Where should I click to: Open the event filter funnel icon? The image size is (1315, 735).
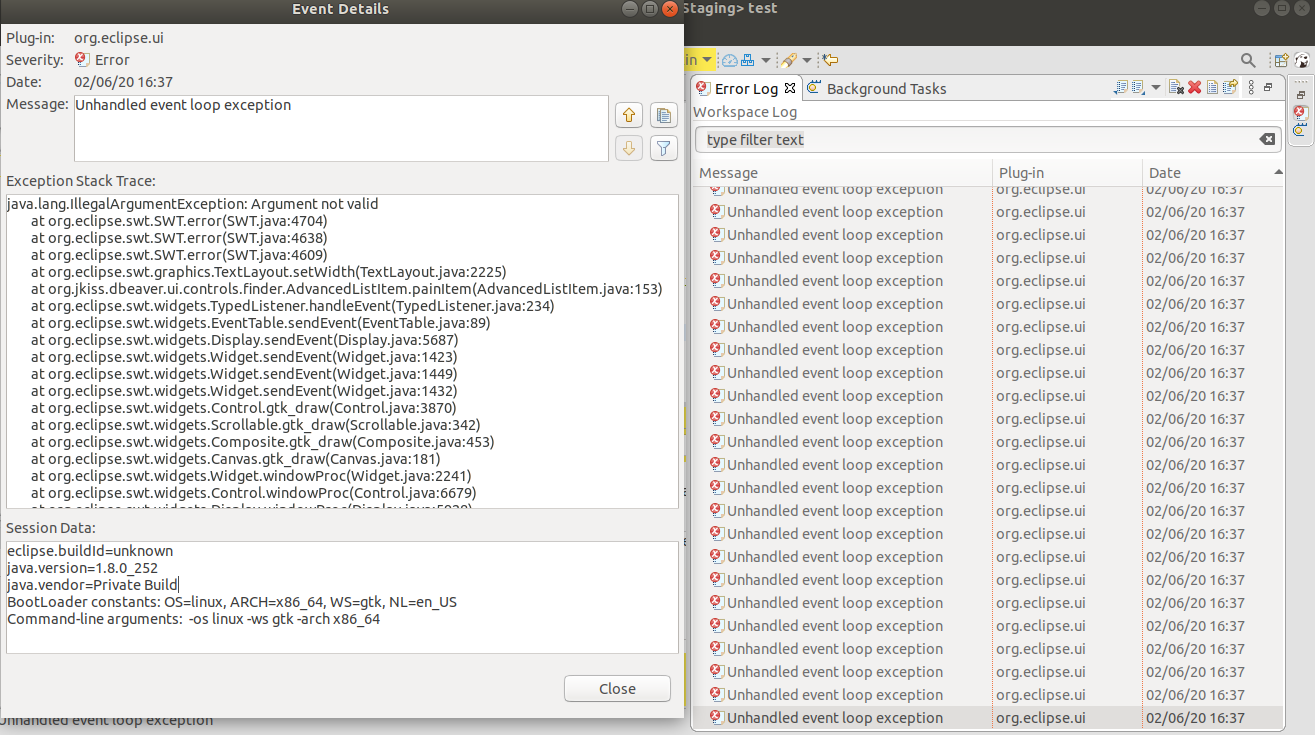664,148
